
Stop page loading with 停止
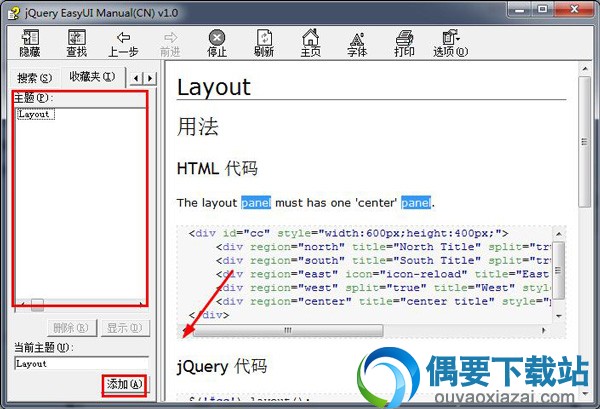(217, 43)
